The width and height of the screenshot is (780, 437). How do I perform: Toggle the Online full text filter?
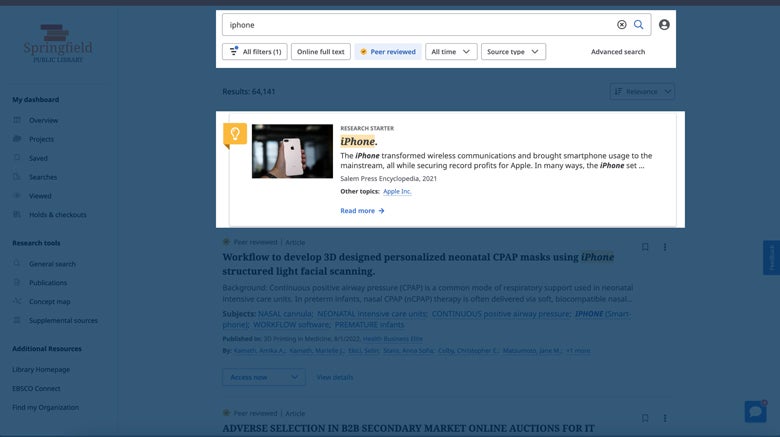pyautogui.click(x=321, y=52)
